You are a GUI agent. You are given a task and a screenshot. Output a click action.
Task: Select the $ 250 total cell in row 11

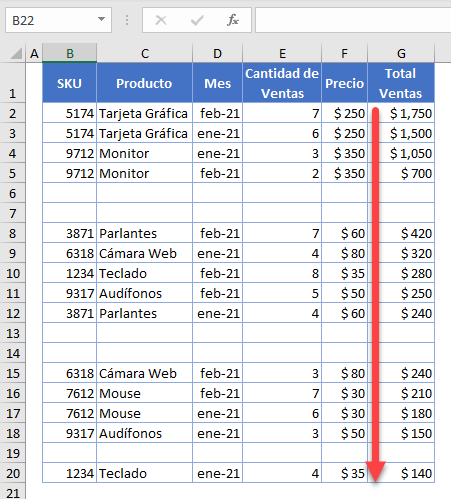click(401, 293)
